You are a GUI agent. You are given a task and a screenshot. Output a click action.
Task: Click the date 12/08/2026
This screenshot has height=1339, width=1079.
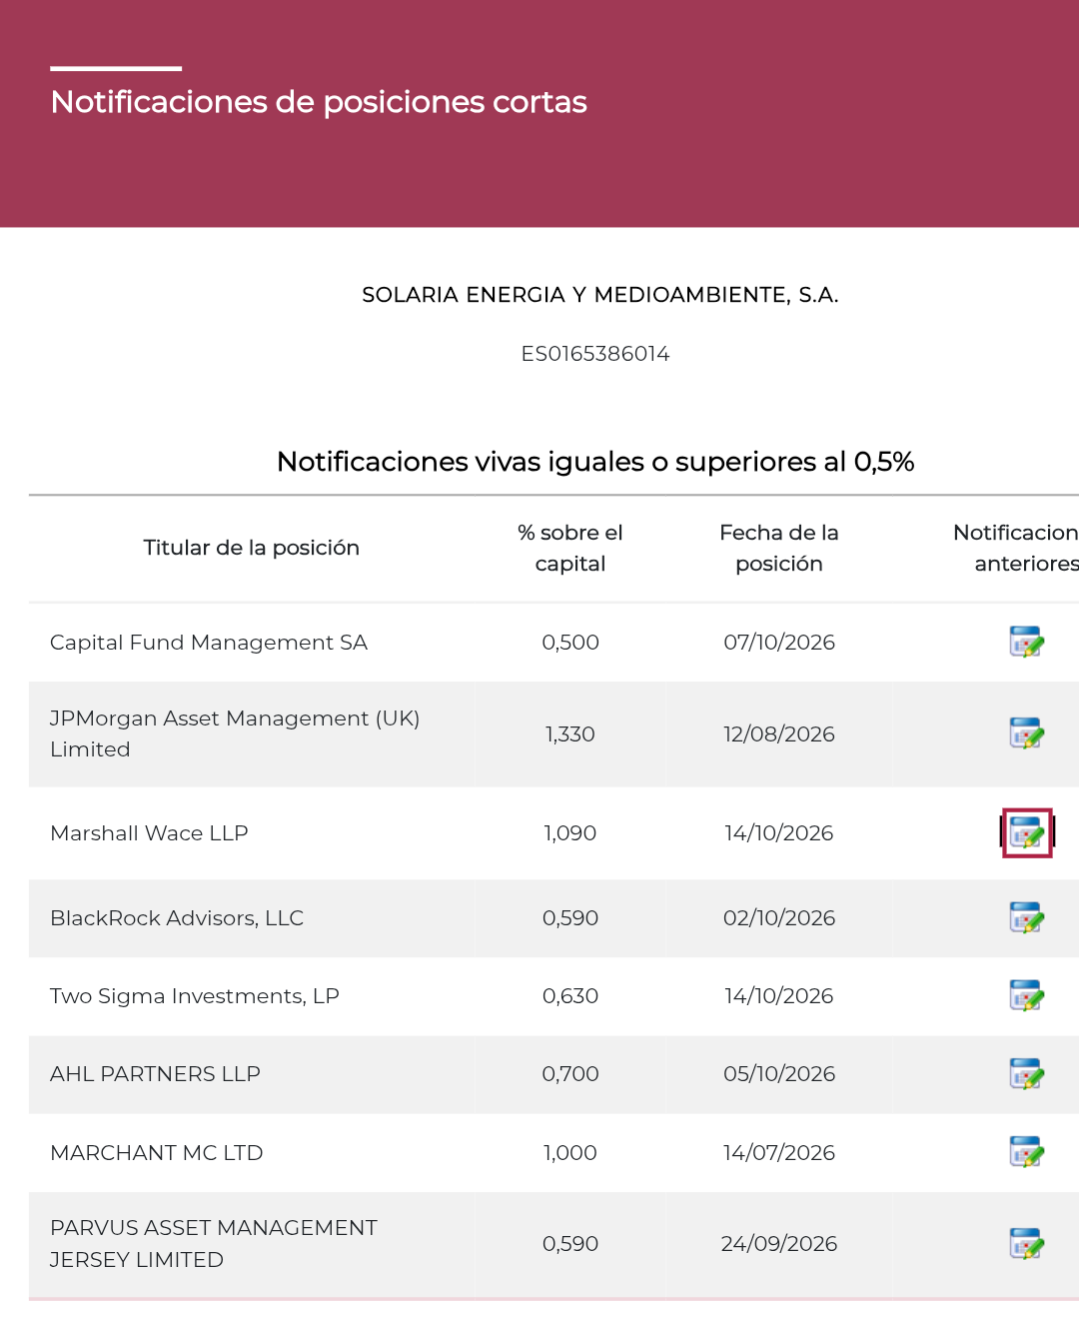click(779, 734)
